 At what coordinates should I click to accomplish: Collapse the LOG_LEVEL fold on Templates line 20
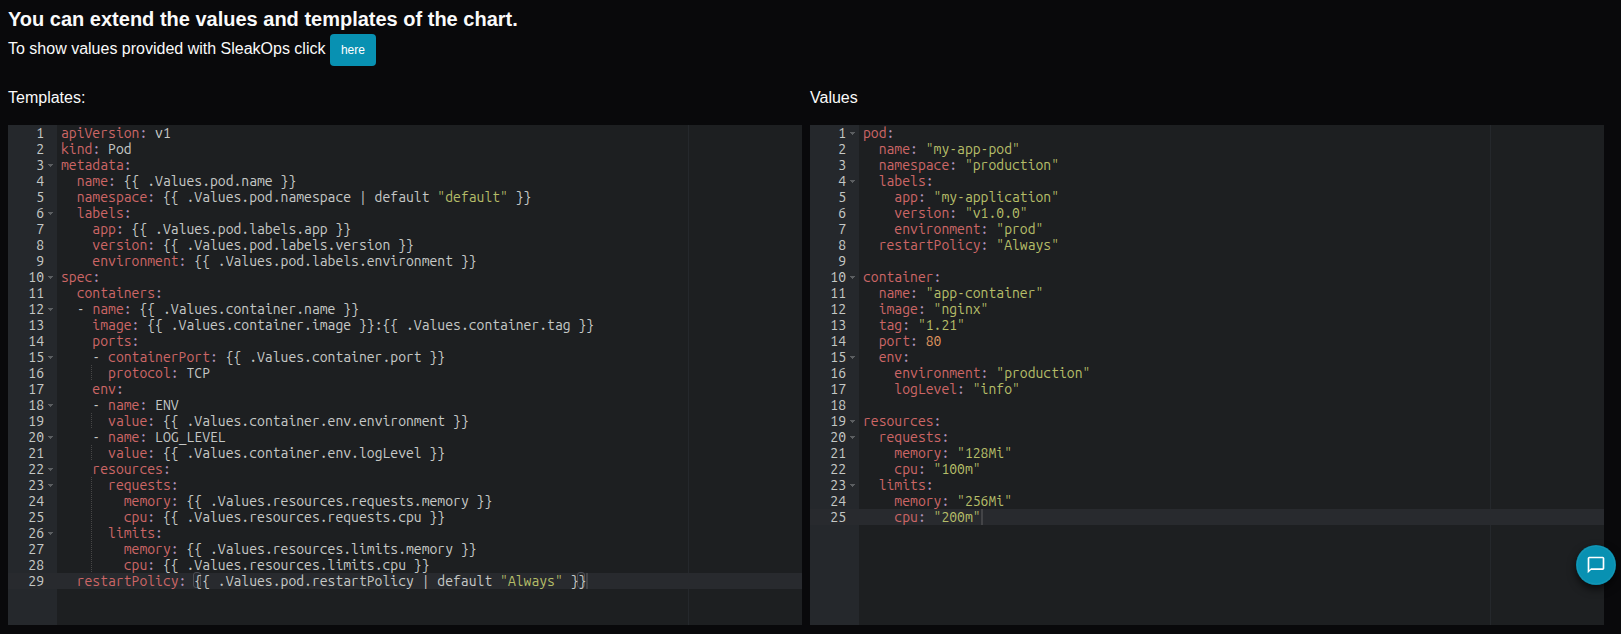coord(51,437)
